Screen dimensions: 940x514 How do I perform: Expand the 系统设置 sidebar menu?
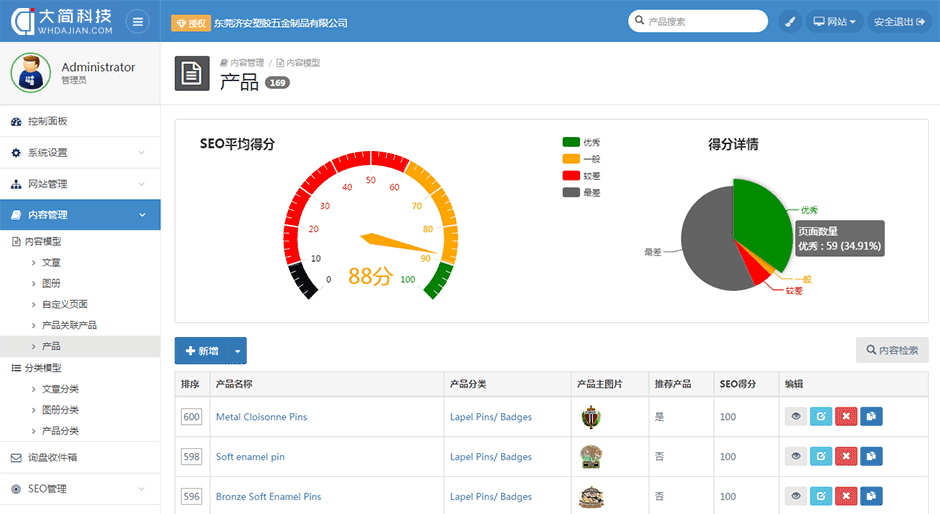80,153
